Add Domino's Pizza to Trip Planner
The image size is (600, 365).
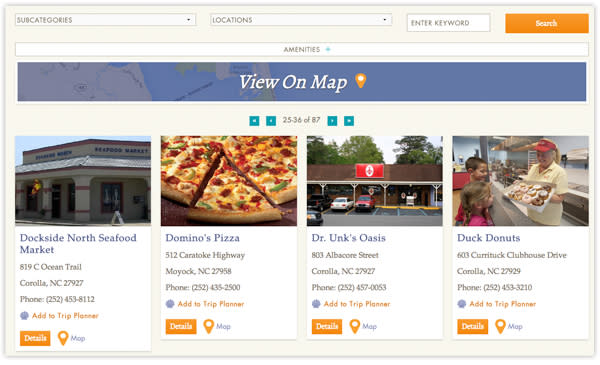pos(210,304)
